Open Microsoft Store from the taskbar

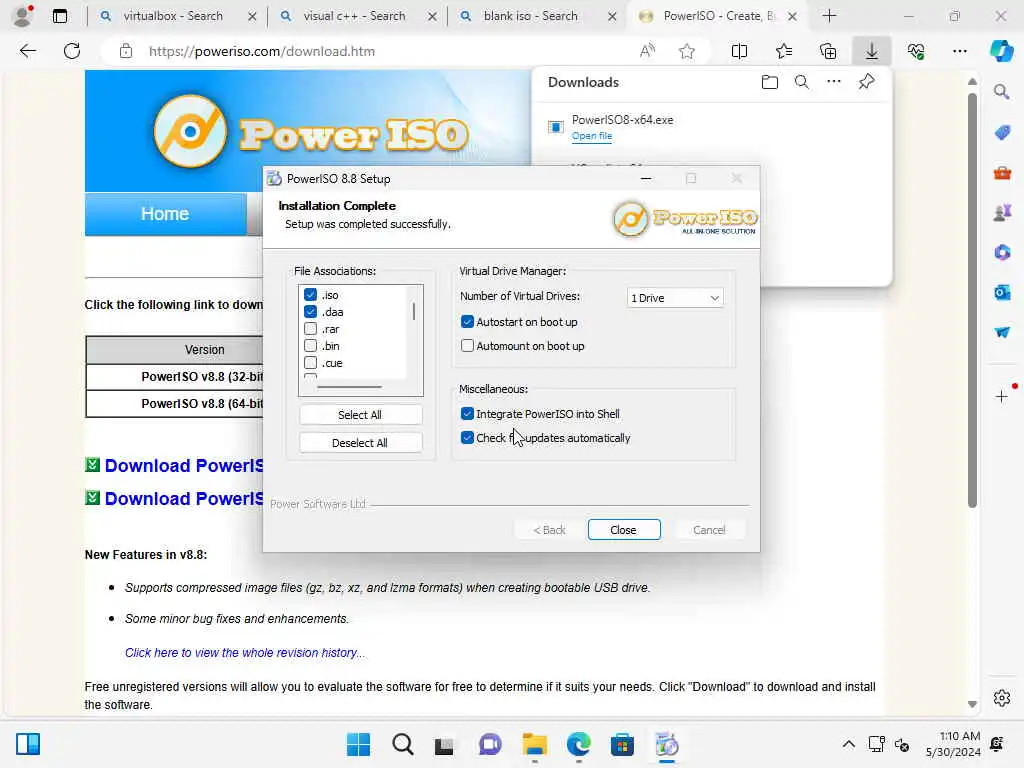tap(622, 744)
